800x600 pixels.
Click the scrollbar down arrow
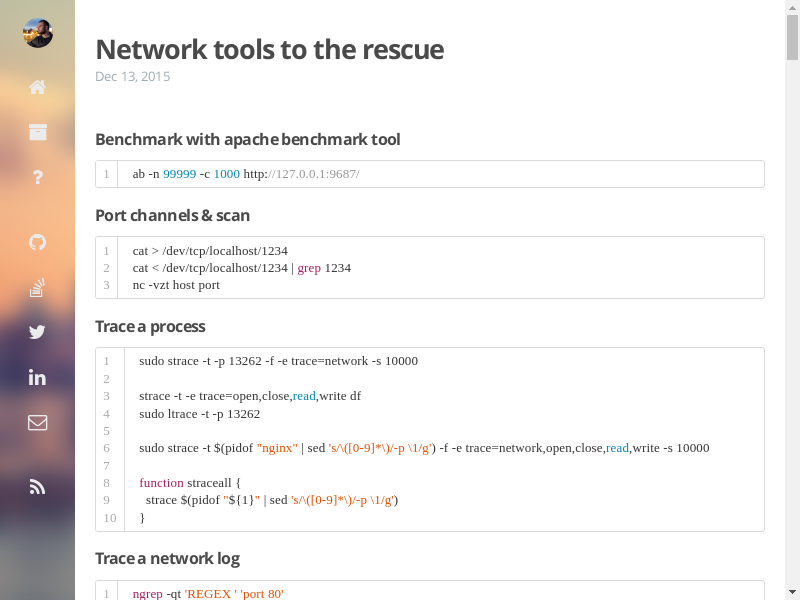[x=792, y=592]
